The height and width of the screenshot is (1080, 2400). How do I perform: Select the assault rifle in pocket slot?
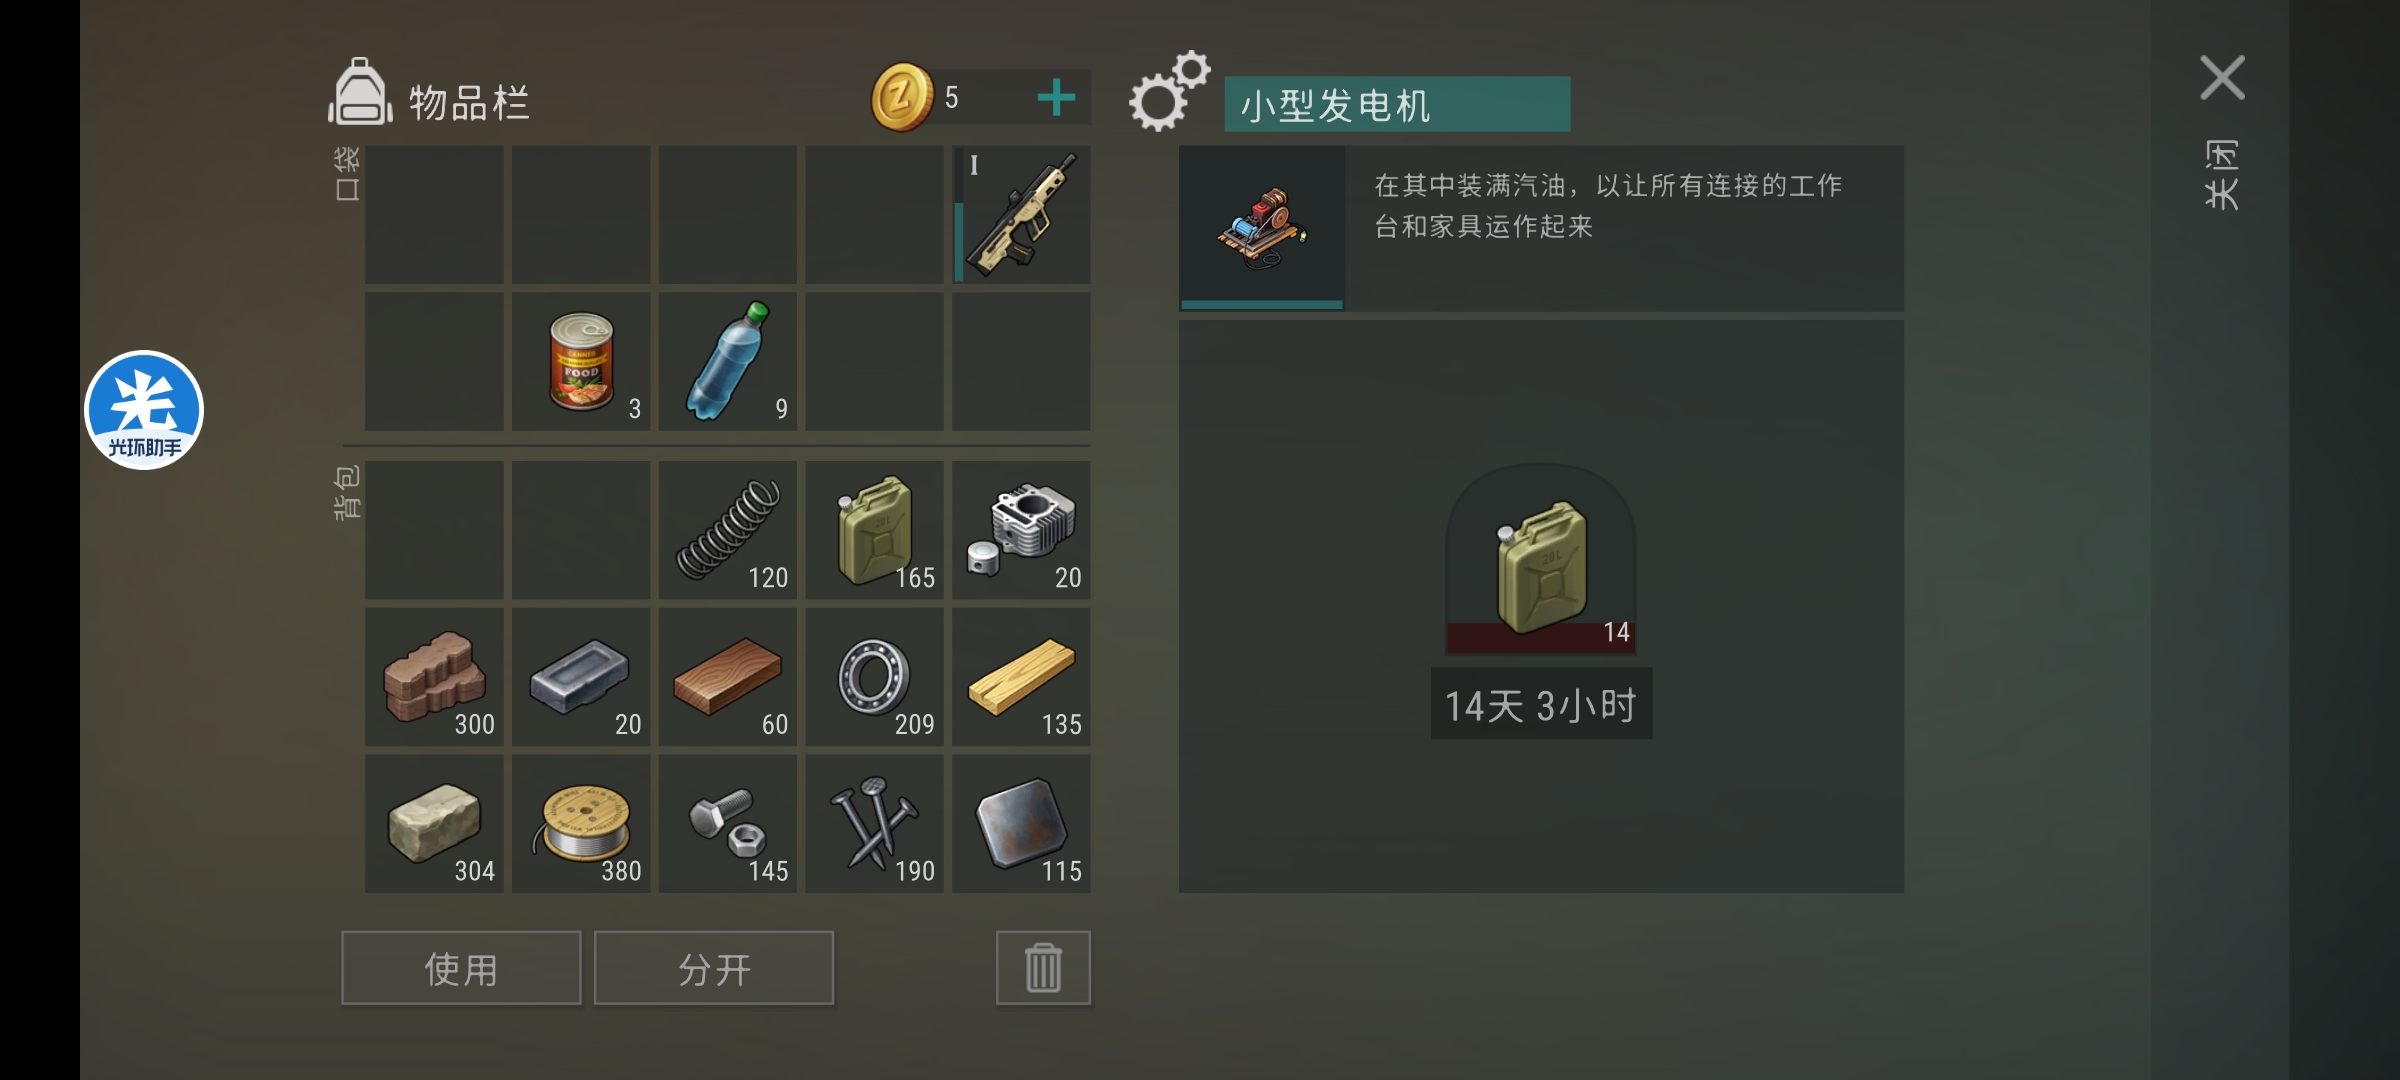(x=1021, y=215)
